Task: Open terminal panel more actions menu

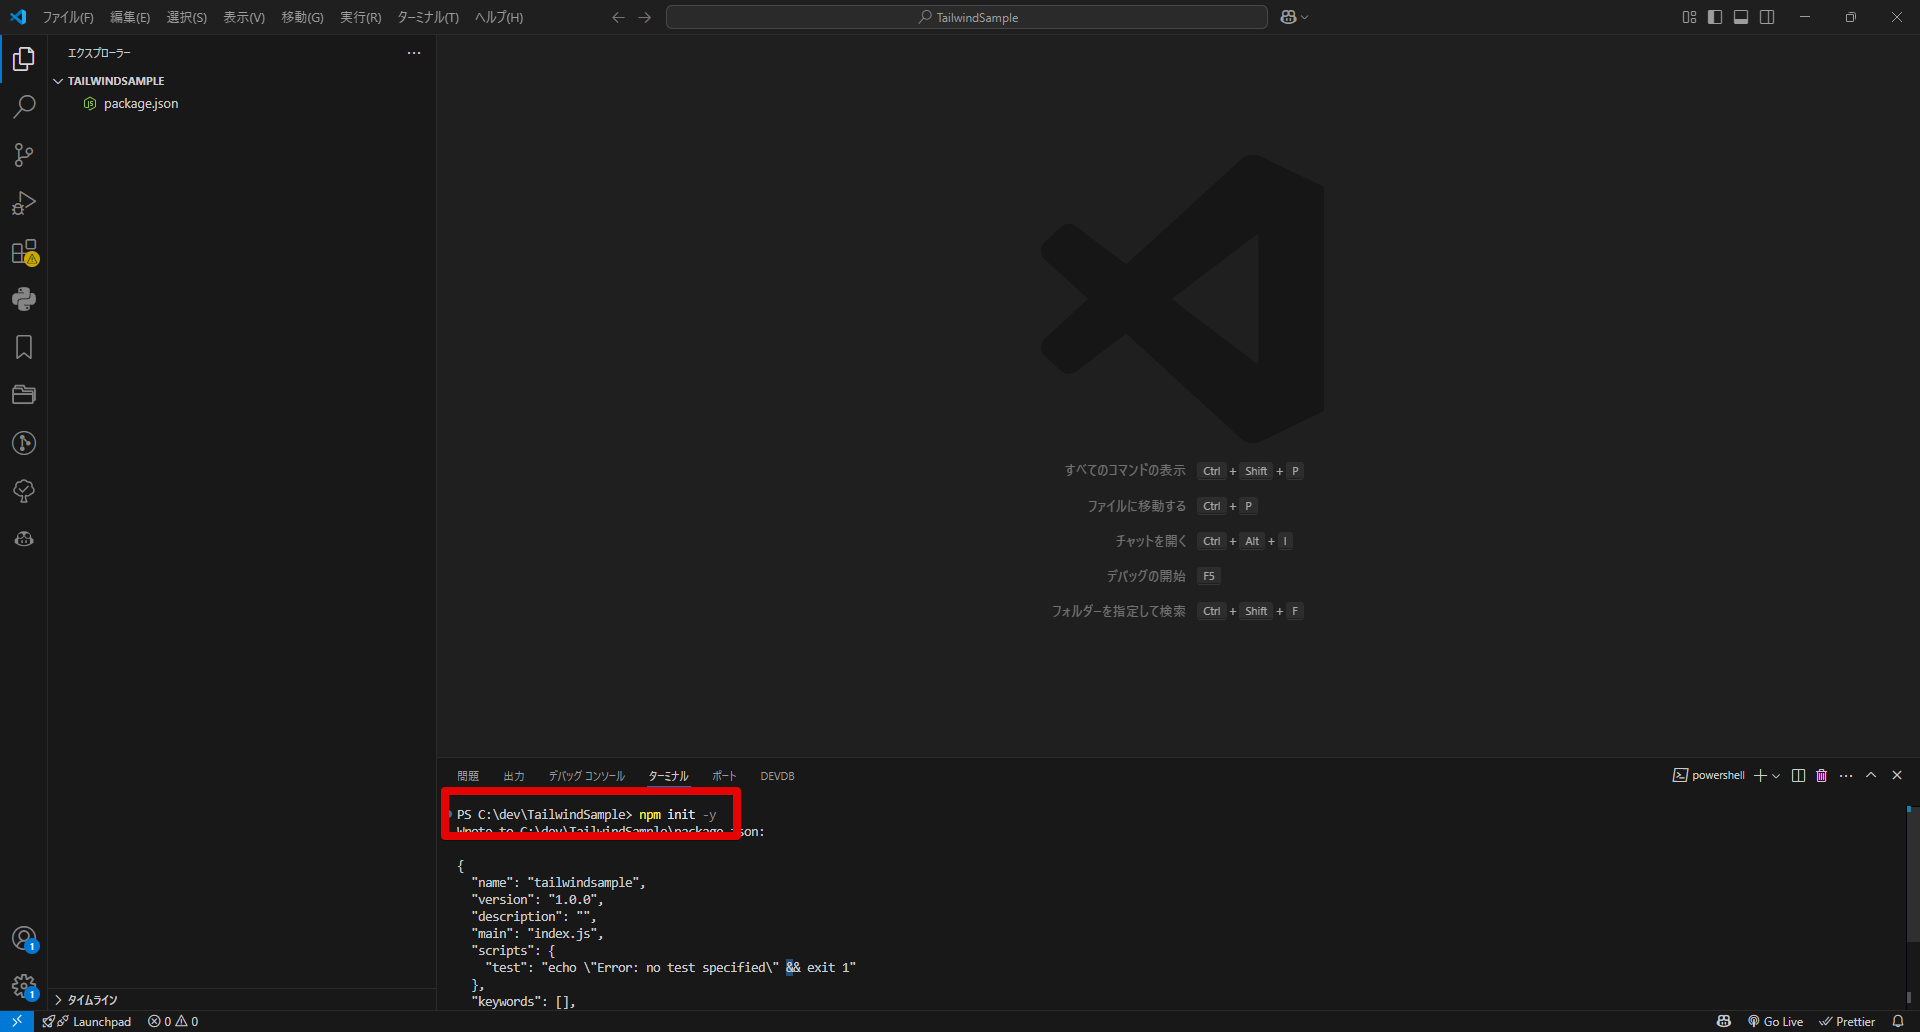Action: coord(1846,776)
